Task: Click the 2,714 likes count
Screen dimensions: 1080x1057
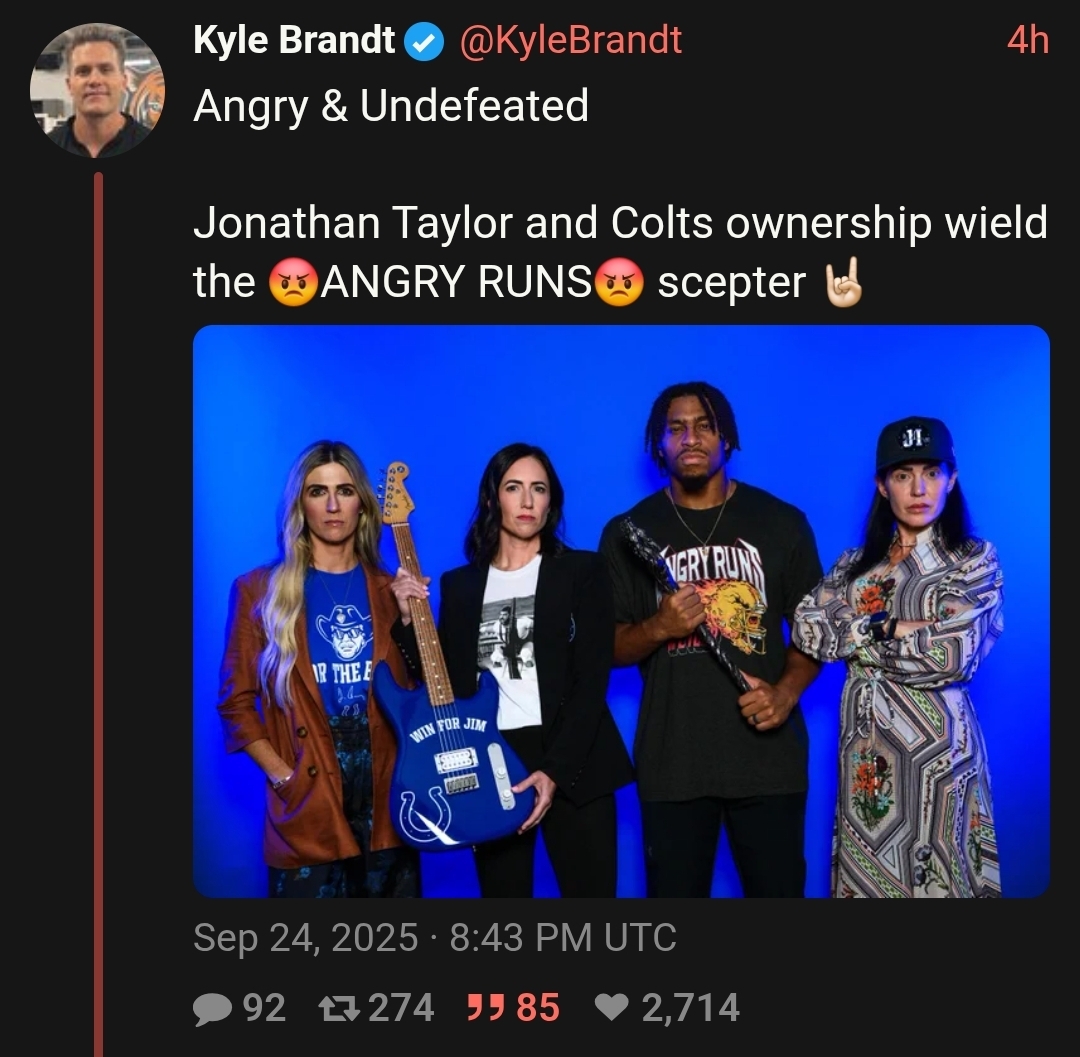Action: pyautogui.click(x=691, y=1008)
